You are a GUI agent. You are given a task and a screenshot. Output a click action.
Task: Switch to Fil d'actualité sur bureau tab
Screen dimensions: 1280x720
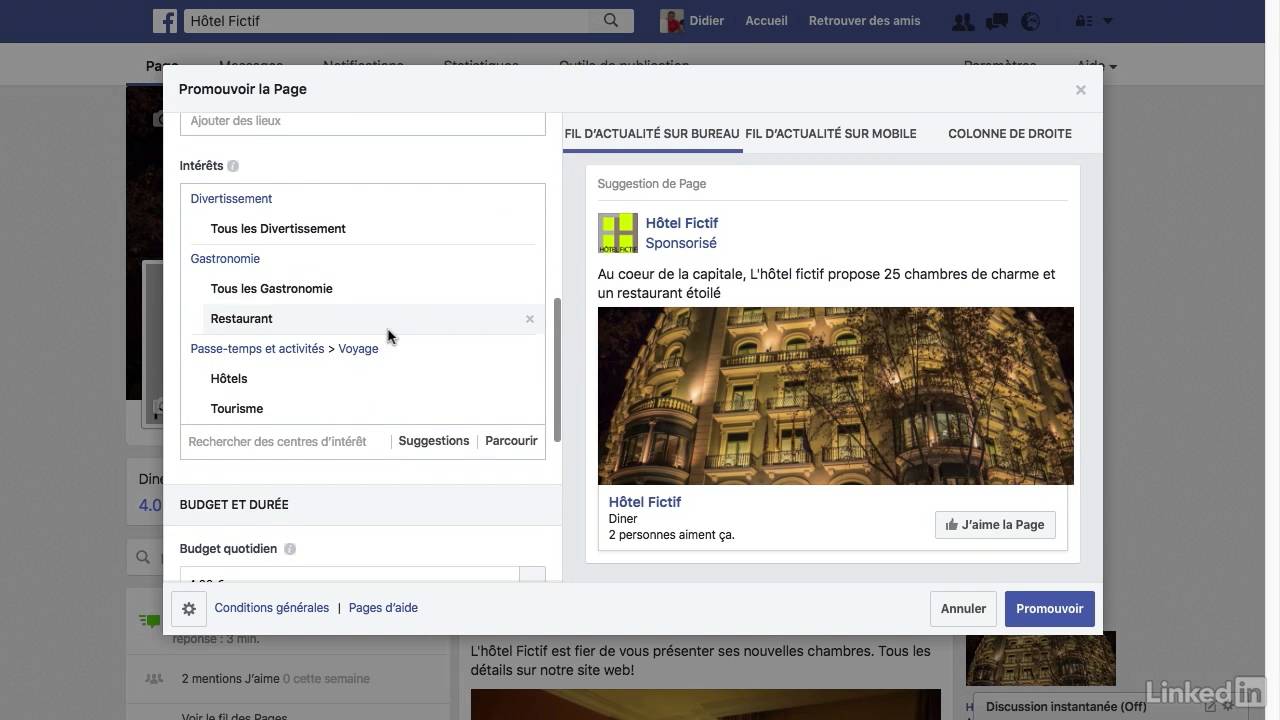click(652, 133)
